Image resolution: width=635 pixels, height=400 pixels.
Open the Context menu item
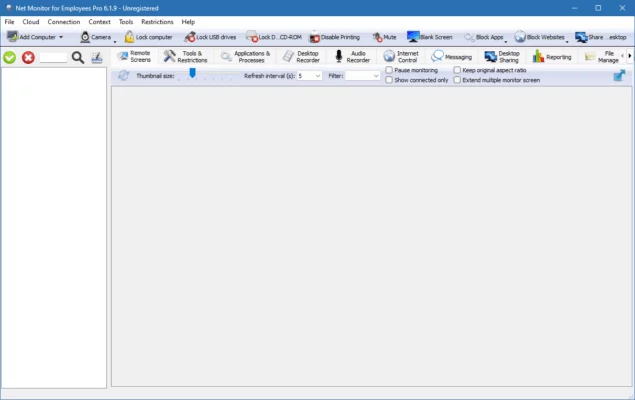click(x=99, y=22)
